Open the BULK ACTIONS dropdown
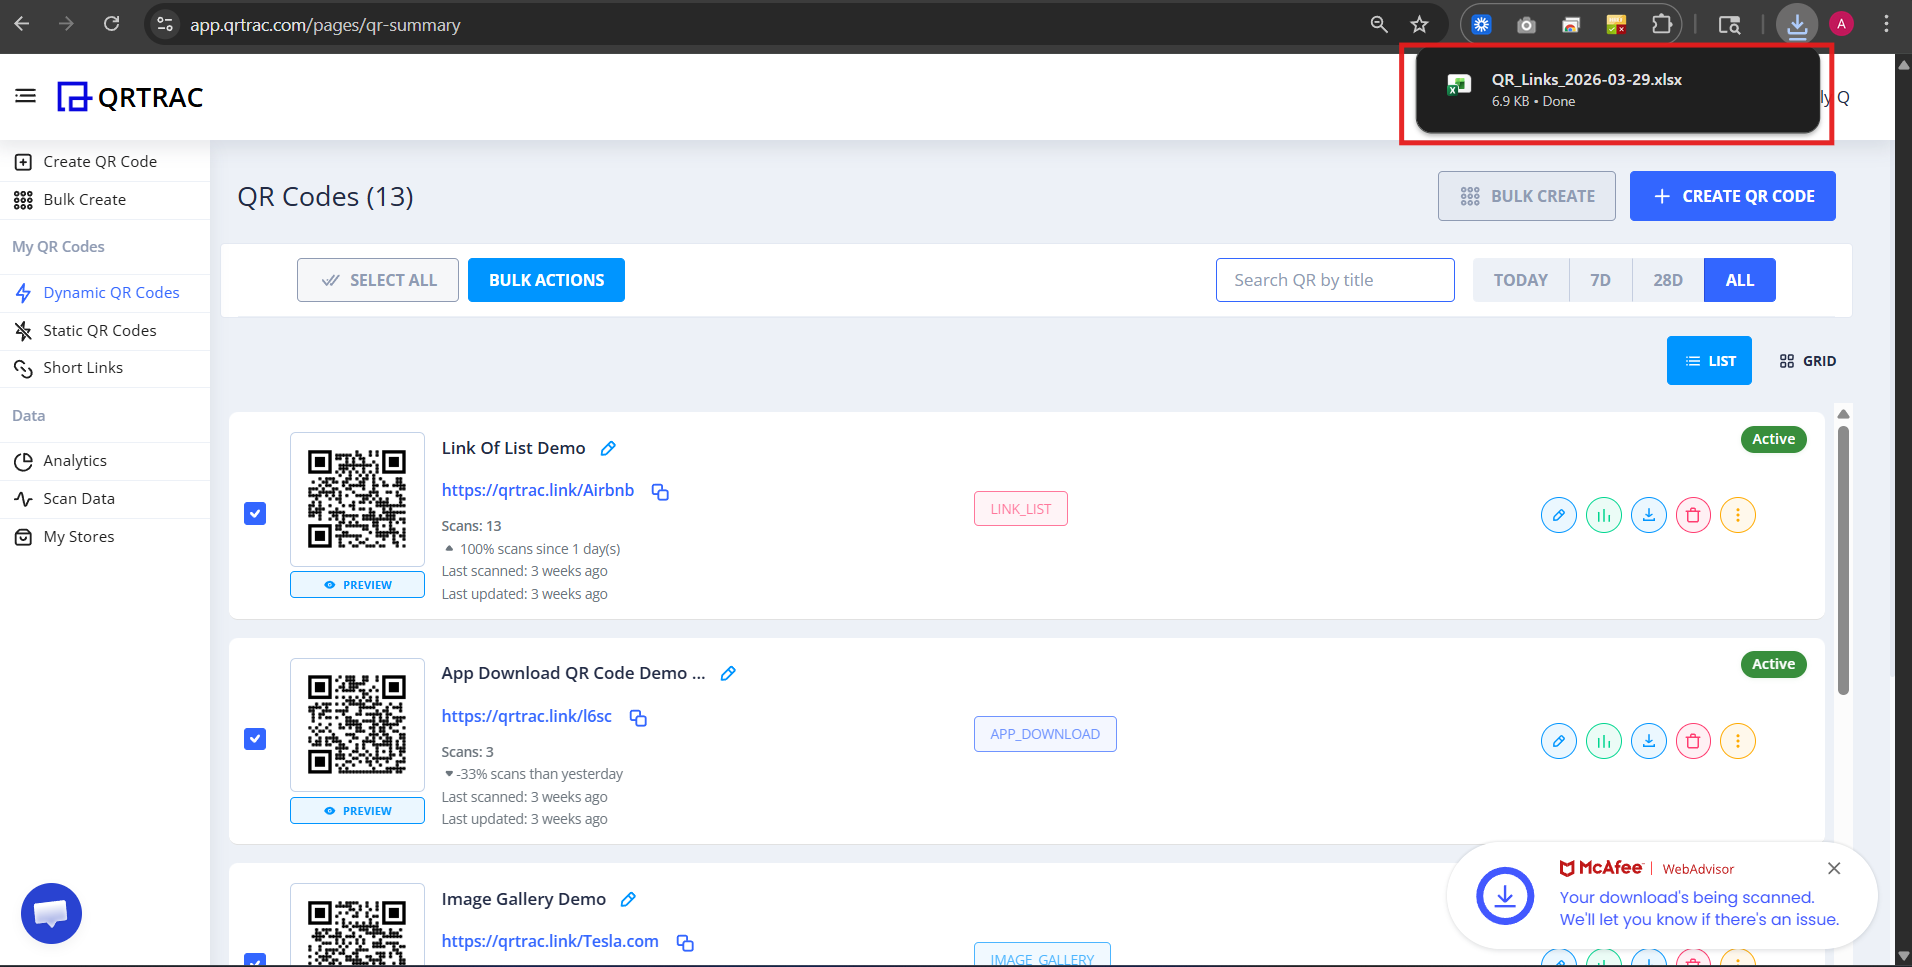1912x967 pixels. 546,280
